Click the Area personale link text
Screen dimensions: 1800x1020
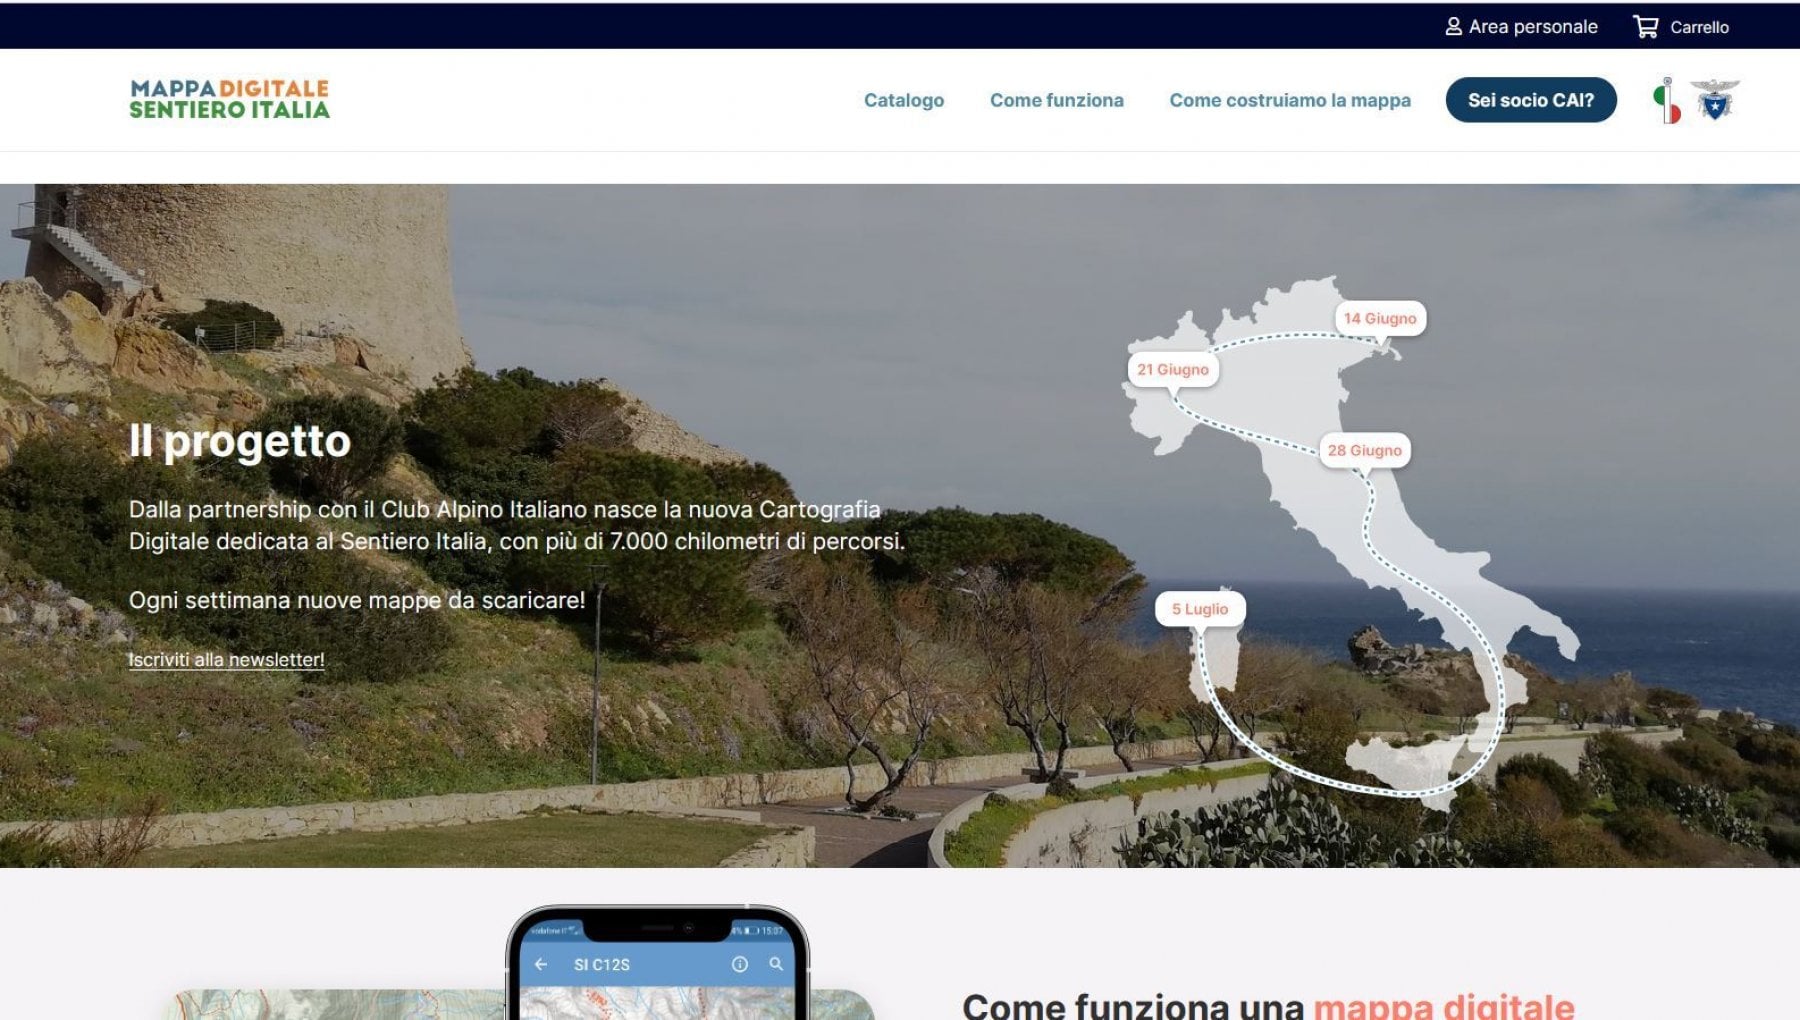point(1533,27)
